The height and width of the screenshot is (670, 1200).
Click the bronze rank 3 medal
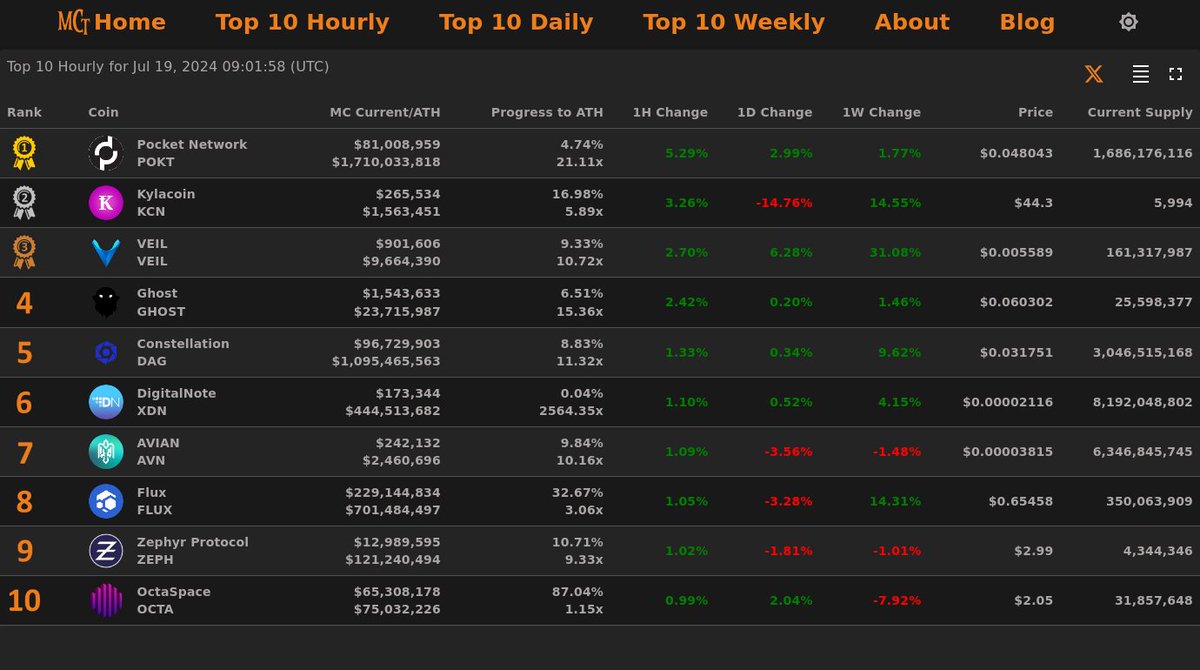pyautogui.click(x=24, y=253)
